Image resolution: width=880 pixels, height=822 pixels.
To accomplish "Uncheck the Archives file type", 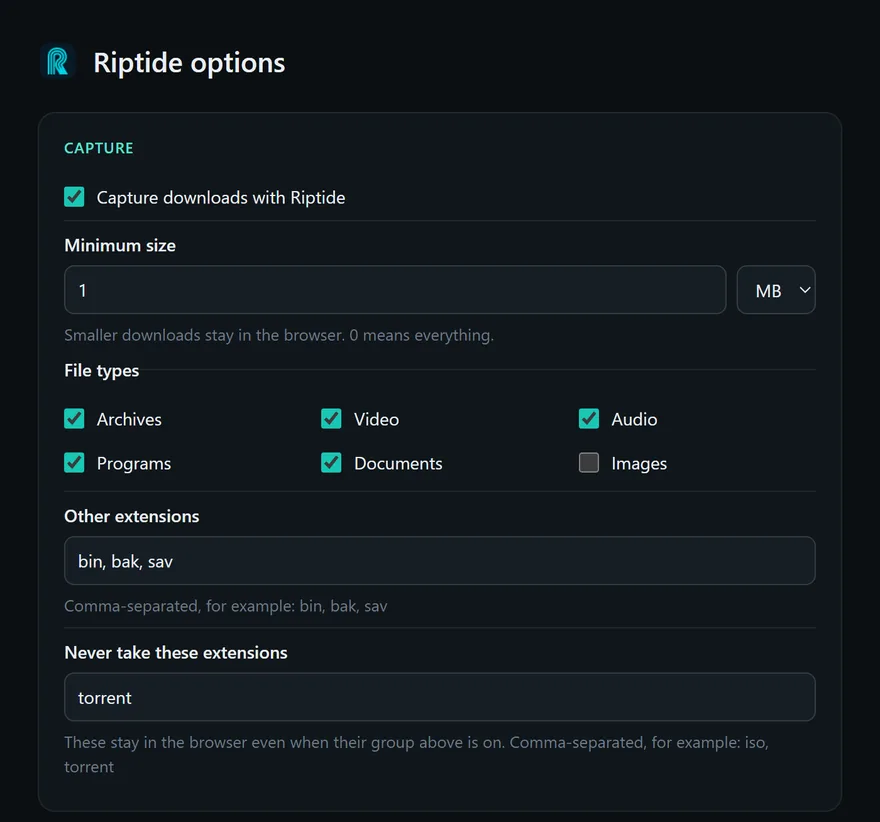I will coord(74,419).
